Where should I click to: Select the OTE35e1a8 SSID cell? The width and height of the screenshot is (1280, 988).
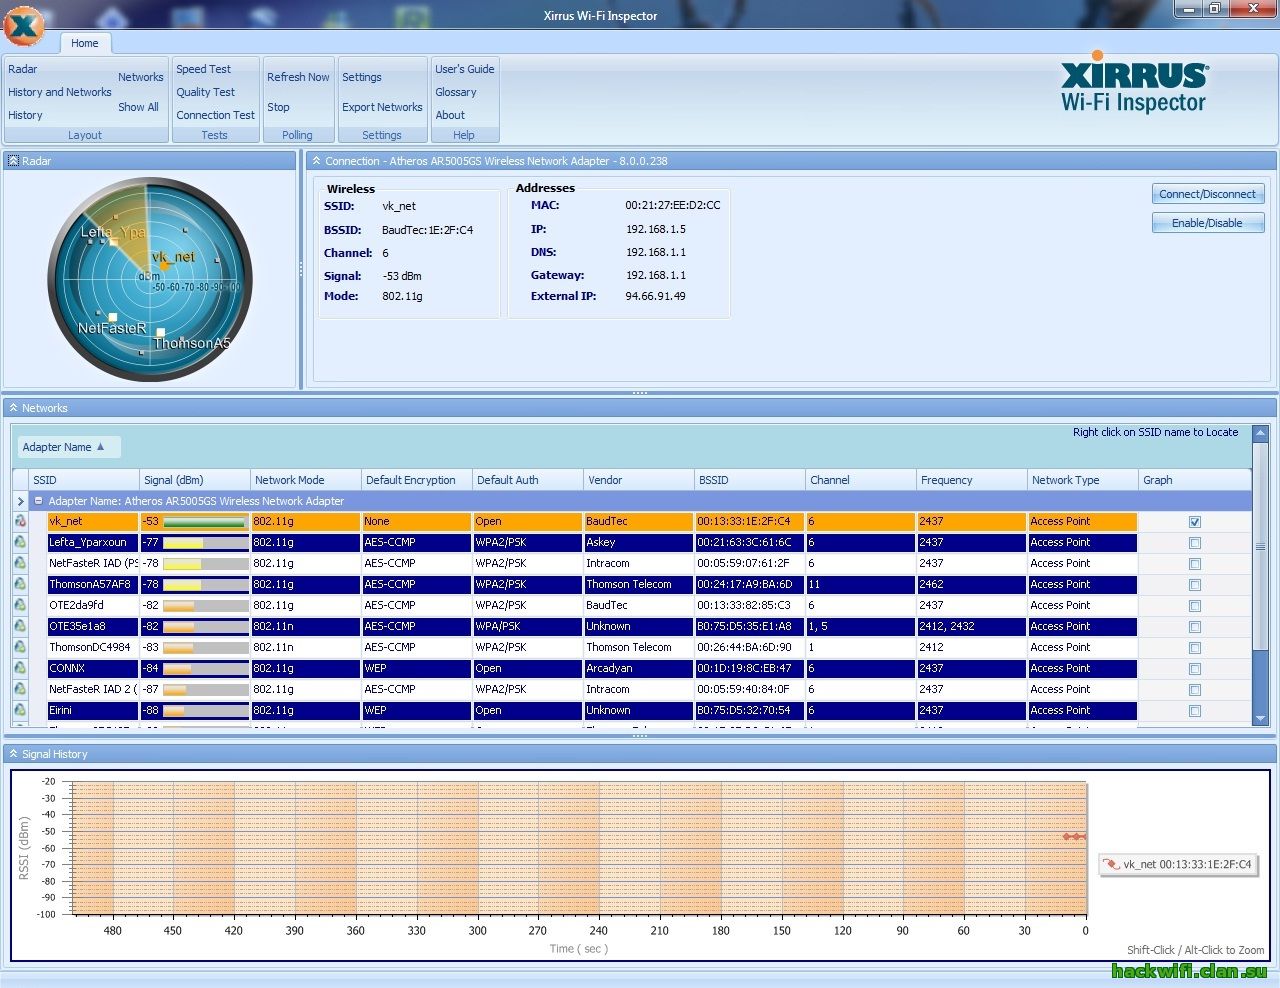(x=93, y=626)
